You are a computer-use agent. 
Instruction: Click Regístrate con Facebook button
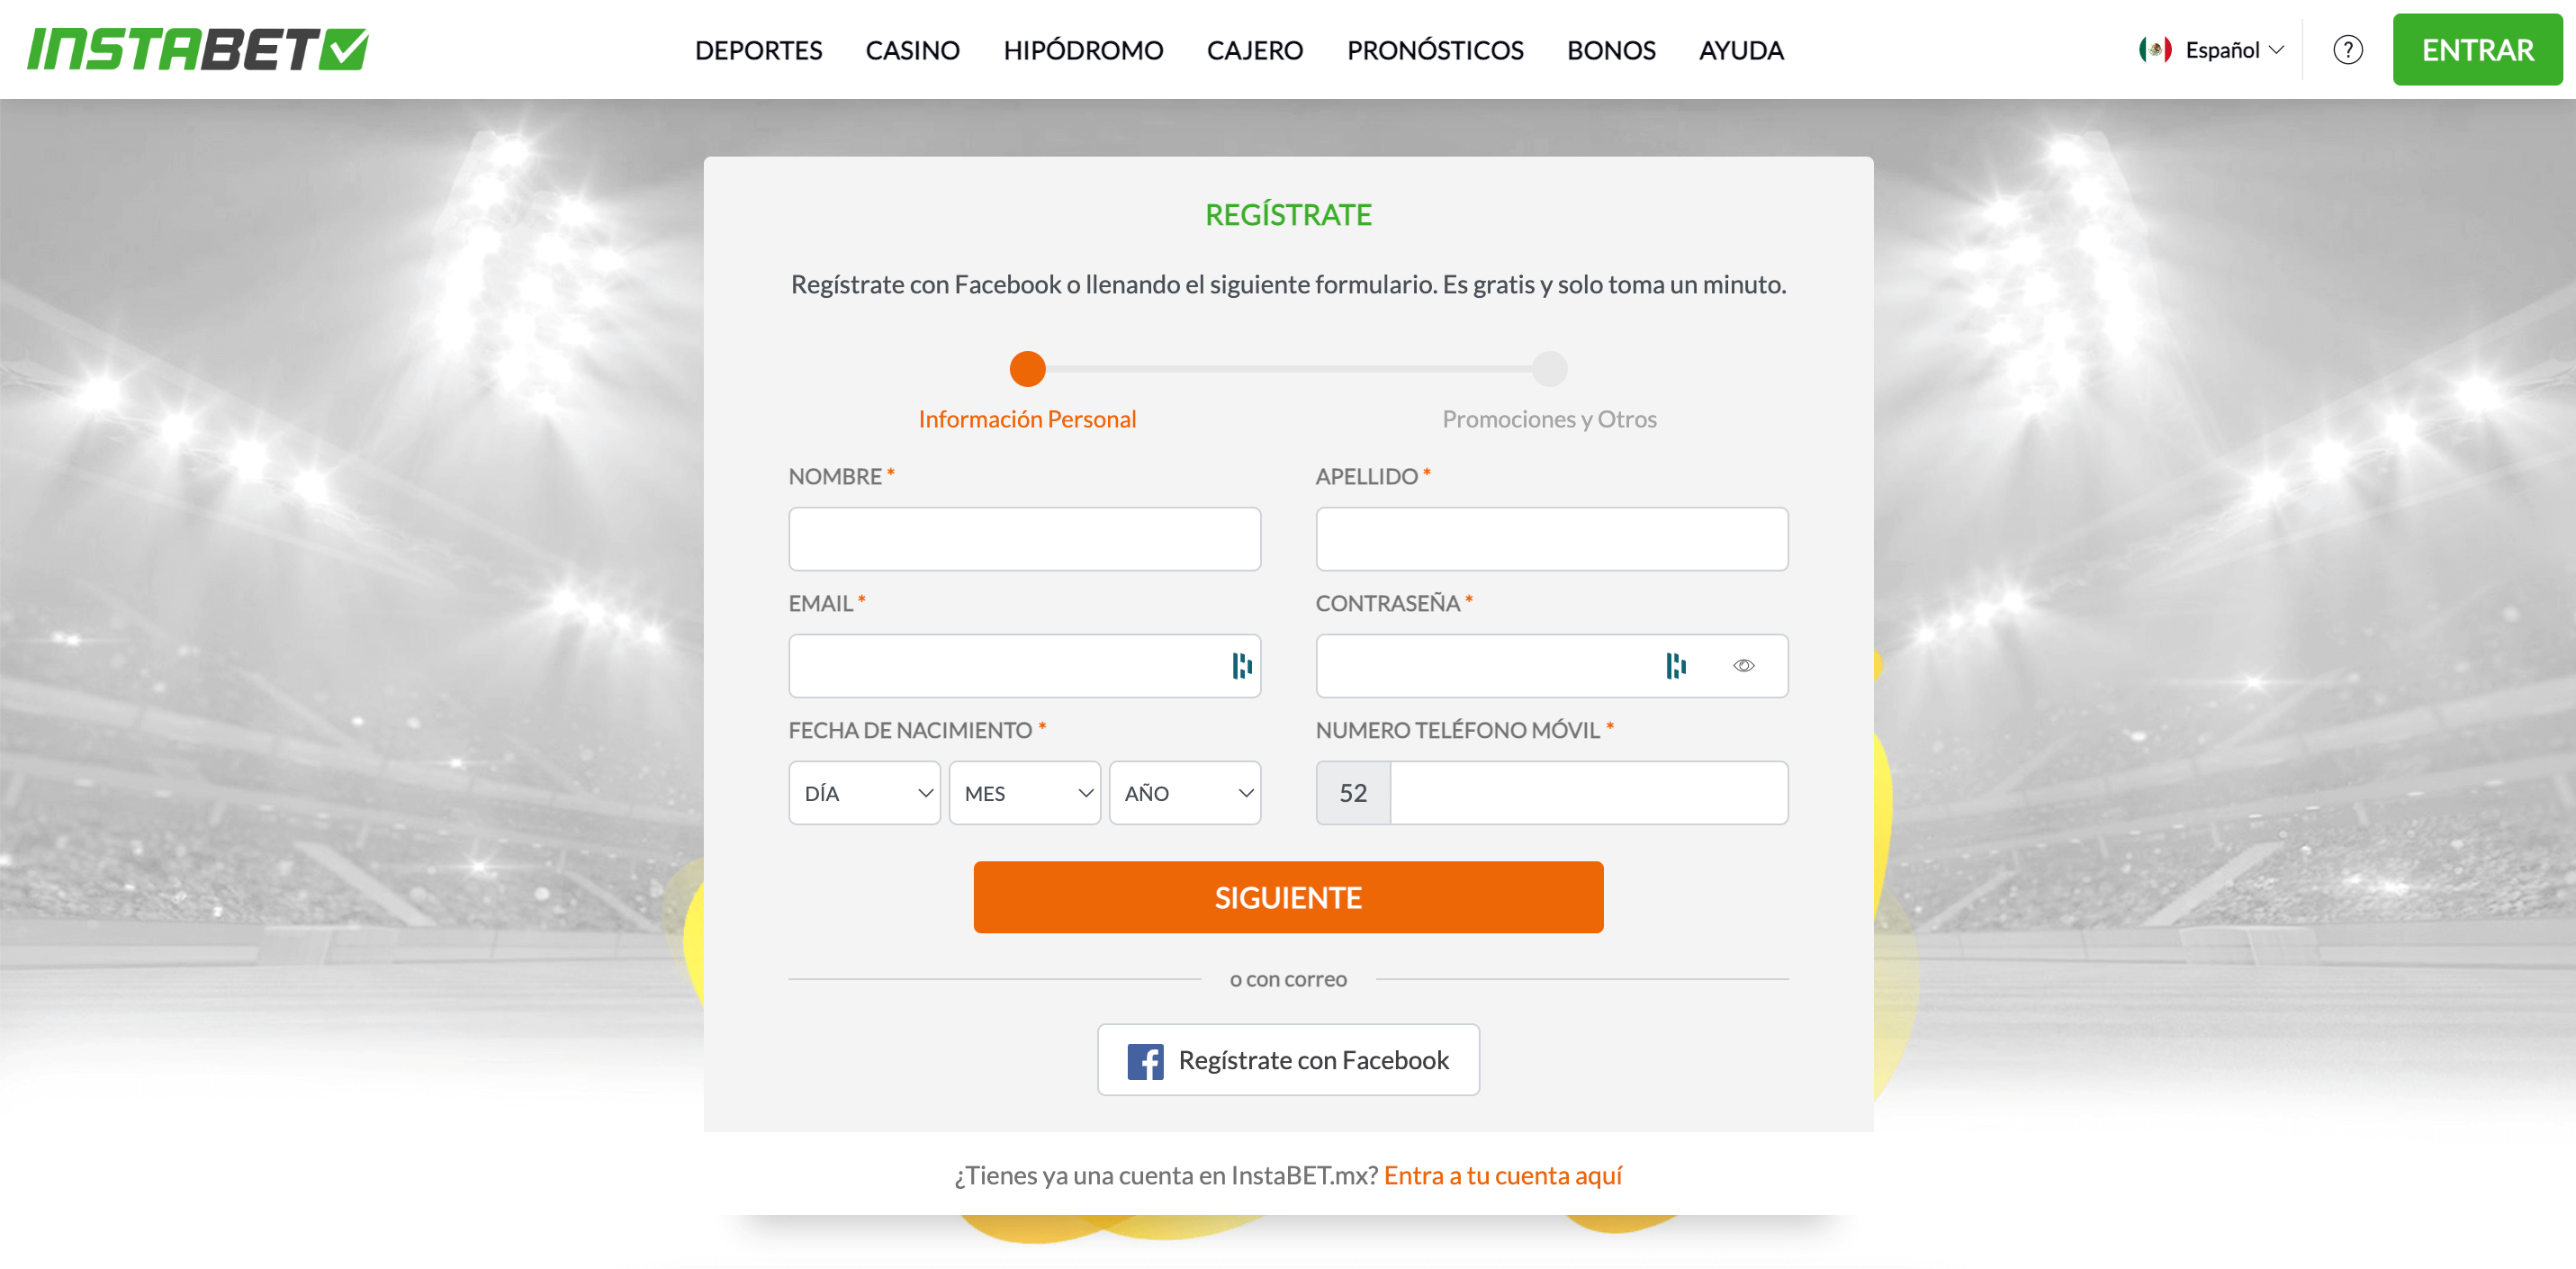1288,1058
